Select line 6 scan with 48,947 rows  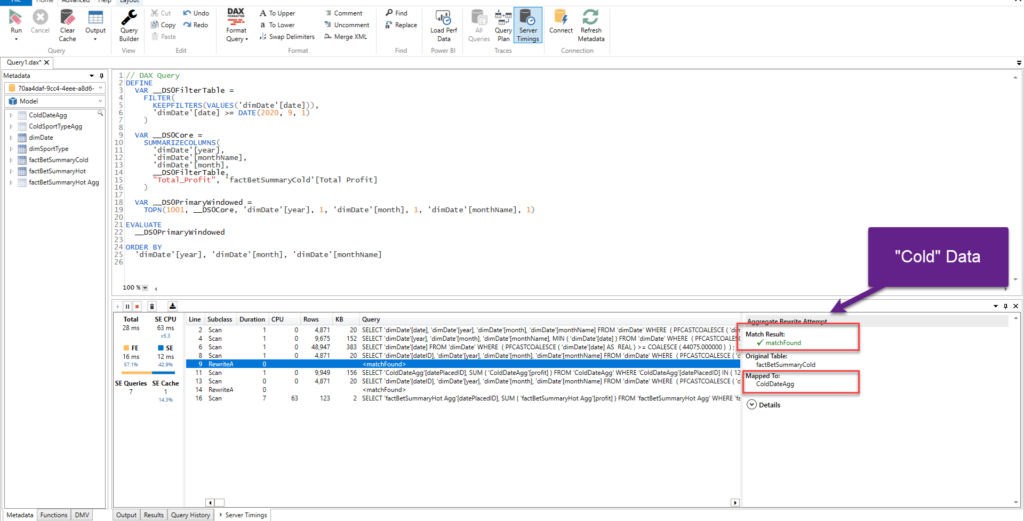(x=464, y=346)
